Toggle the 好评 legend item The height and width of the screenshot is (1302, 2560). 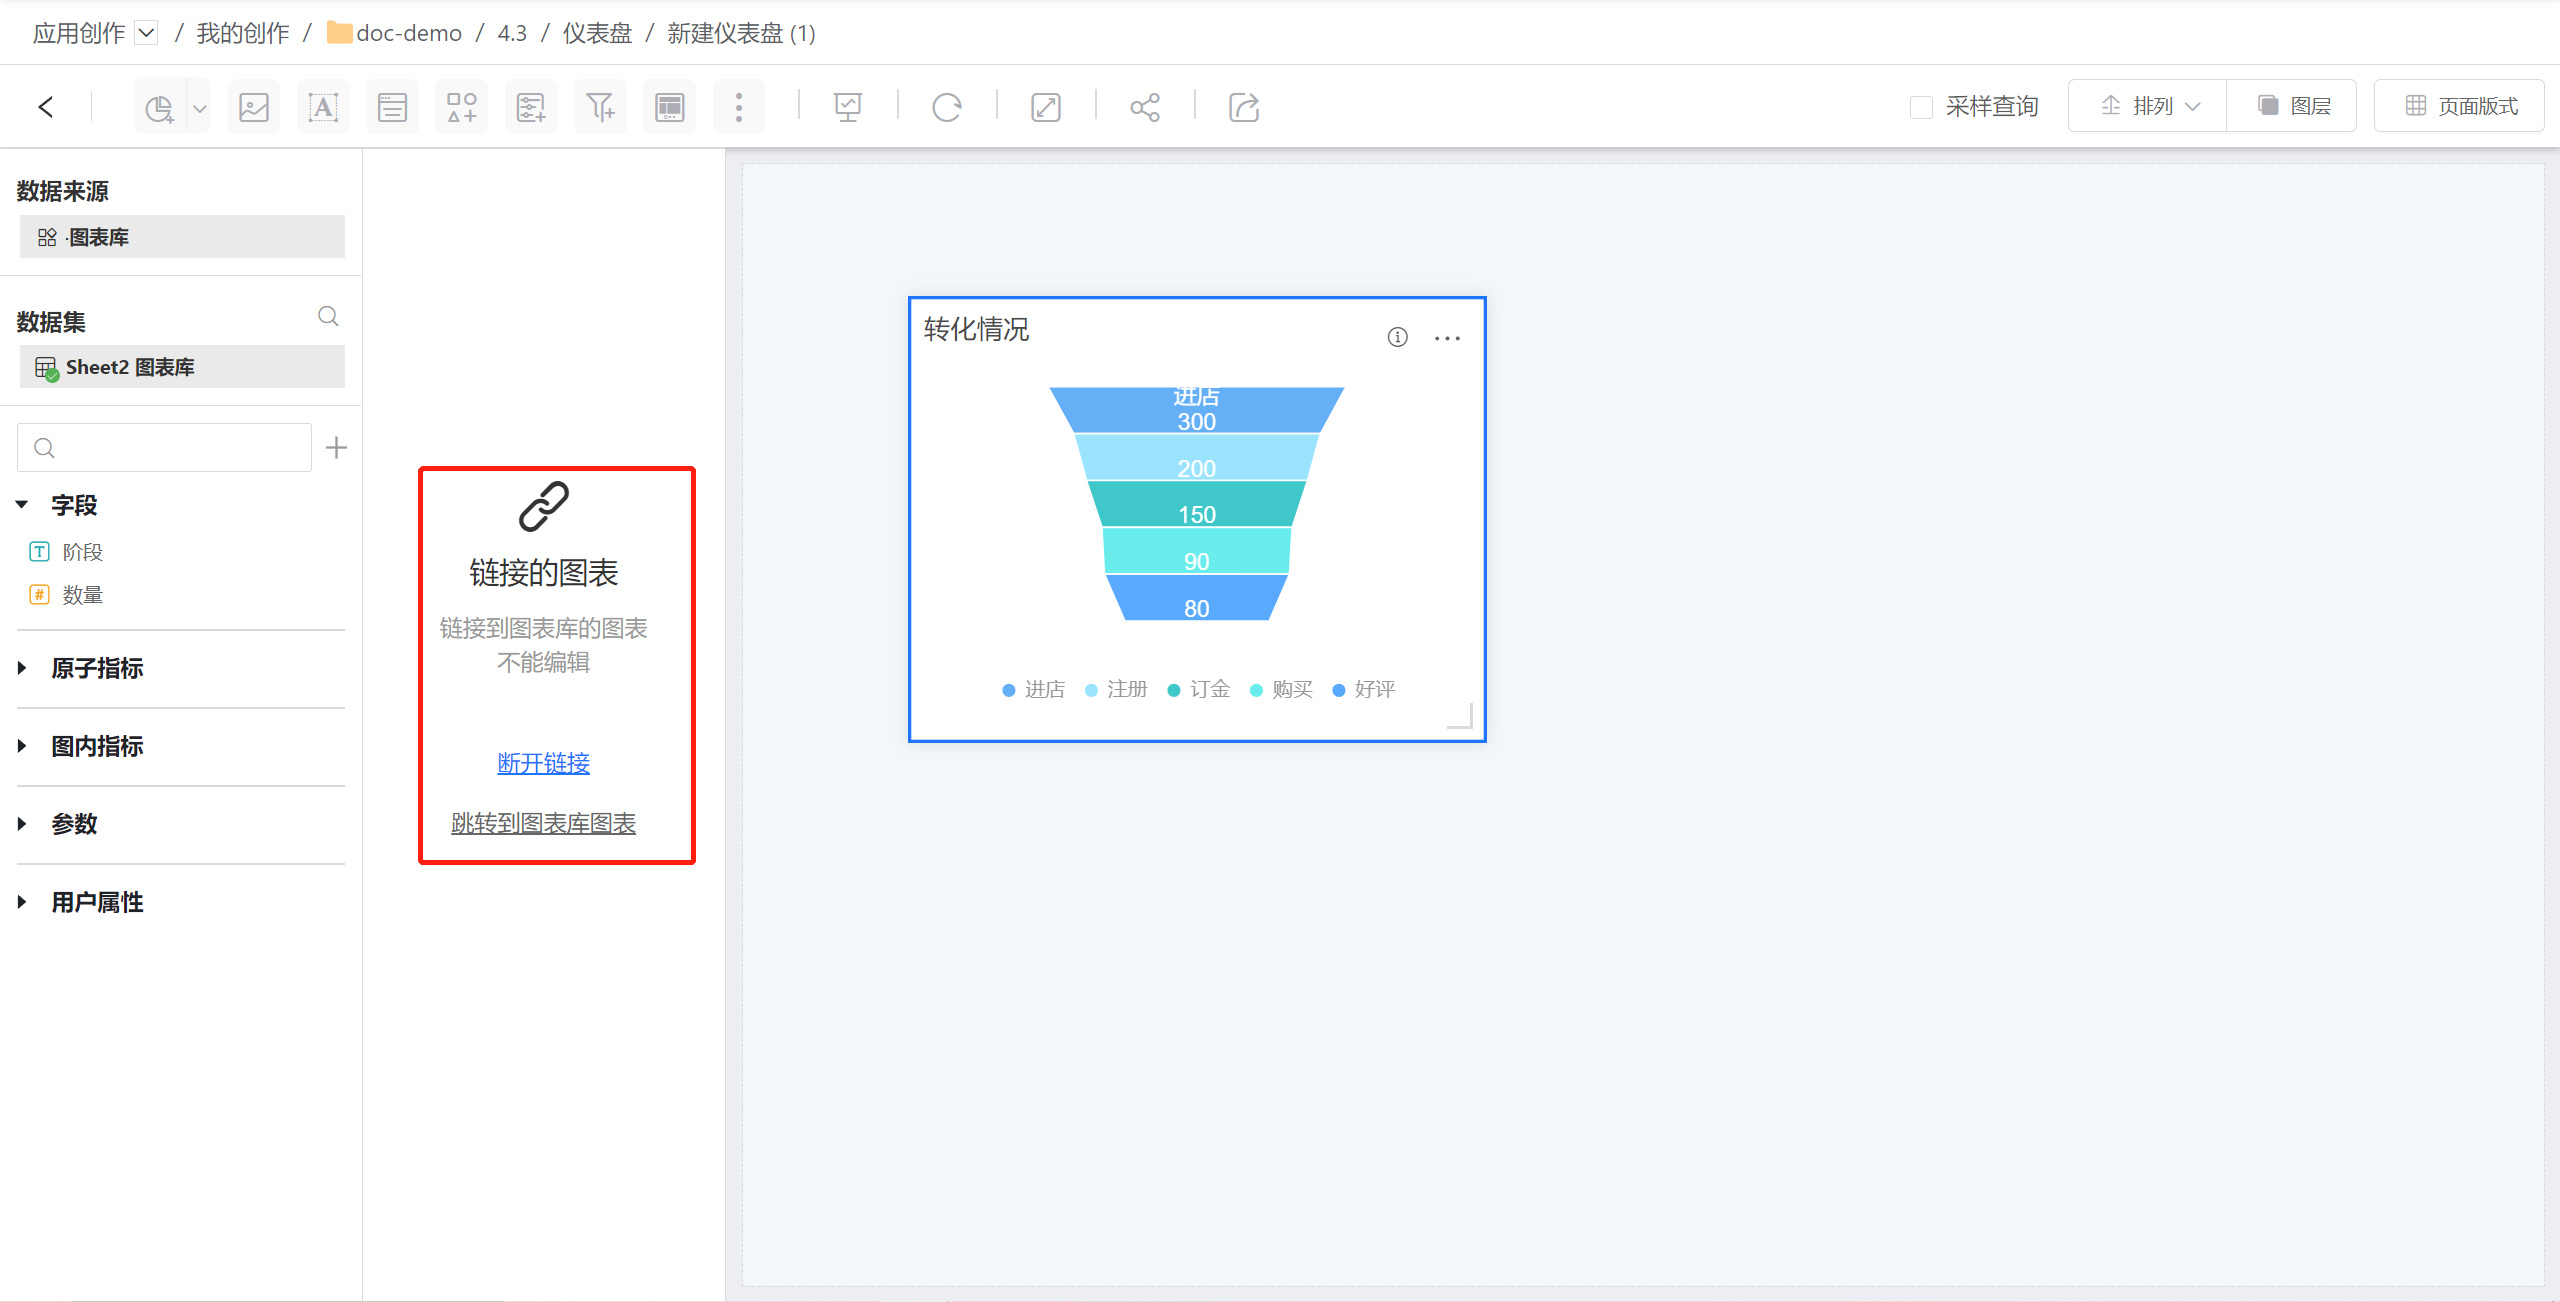[x=1364, y=689]
